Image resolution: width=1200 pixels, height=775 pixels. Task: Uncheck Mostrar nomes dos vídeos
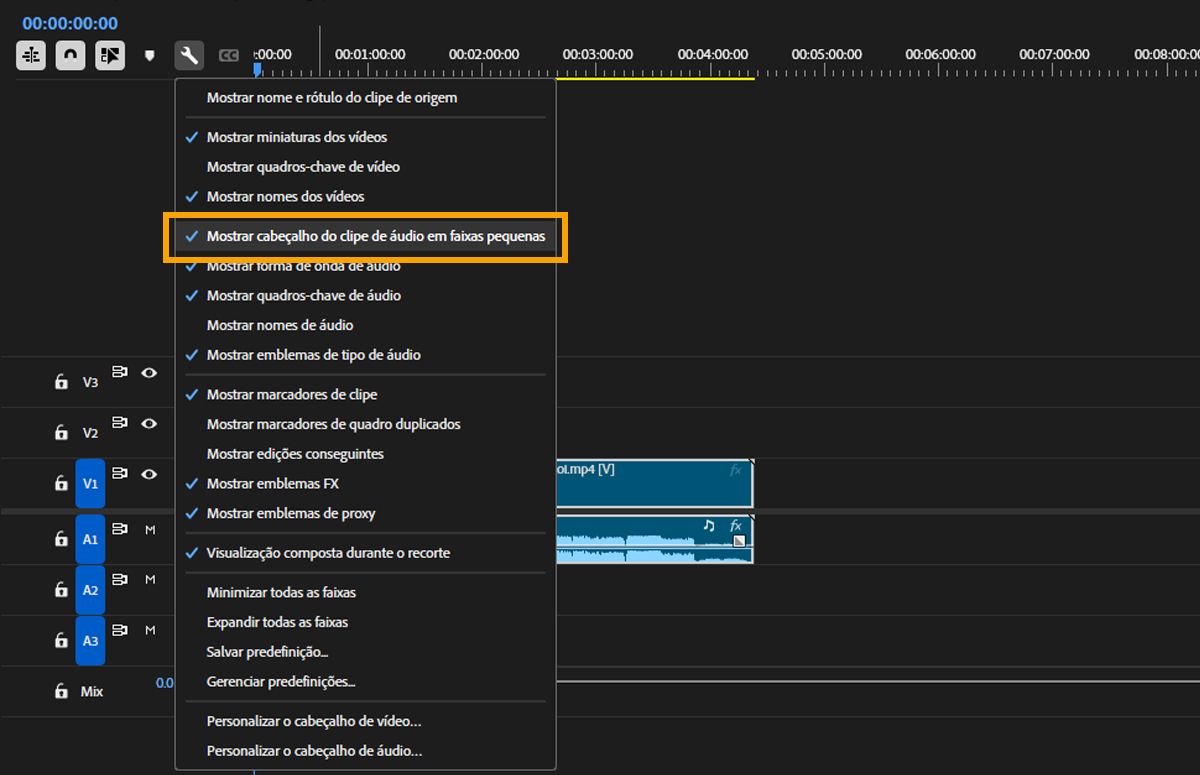click(x=365, y=196)
